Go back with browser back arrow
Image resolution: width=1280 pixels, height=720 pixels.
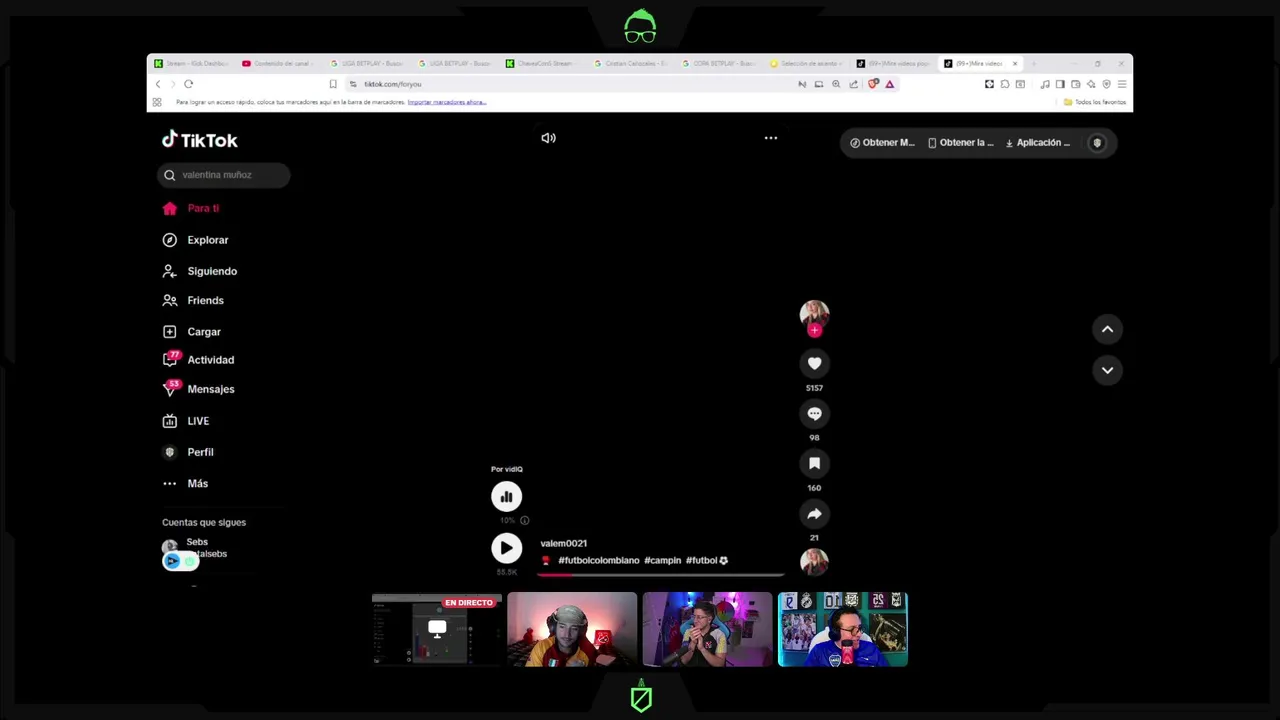158,84
